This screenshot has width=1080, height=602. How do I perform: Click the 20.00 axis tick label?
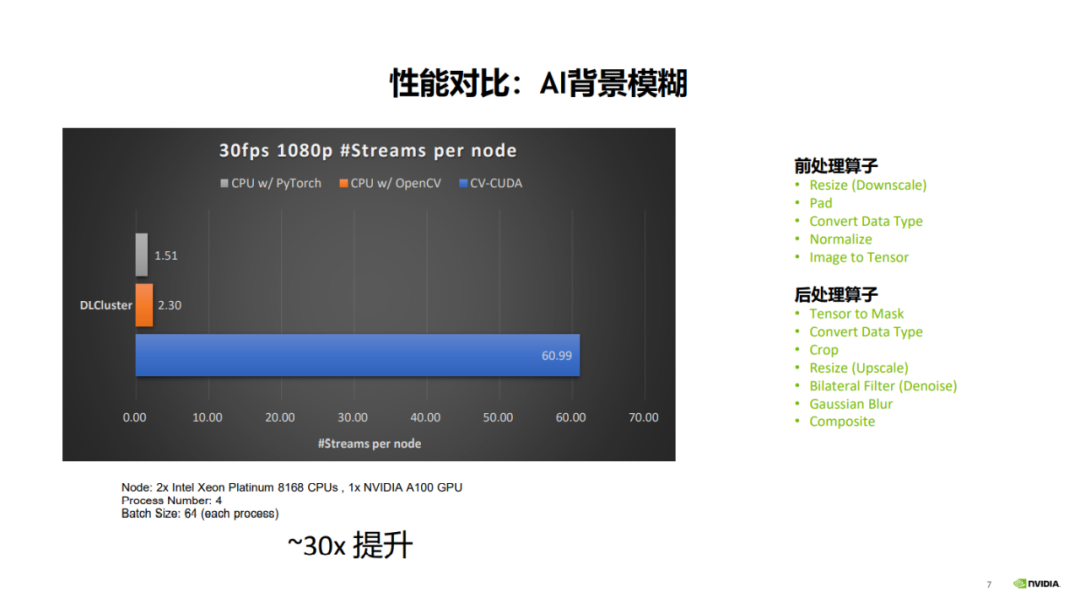[x=280, y=417]
